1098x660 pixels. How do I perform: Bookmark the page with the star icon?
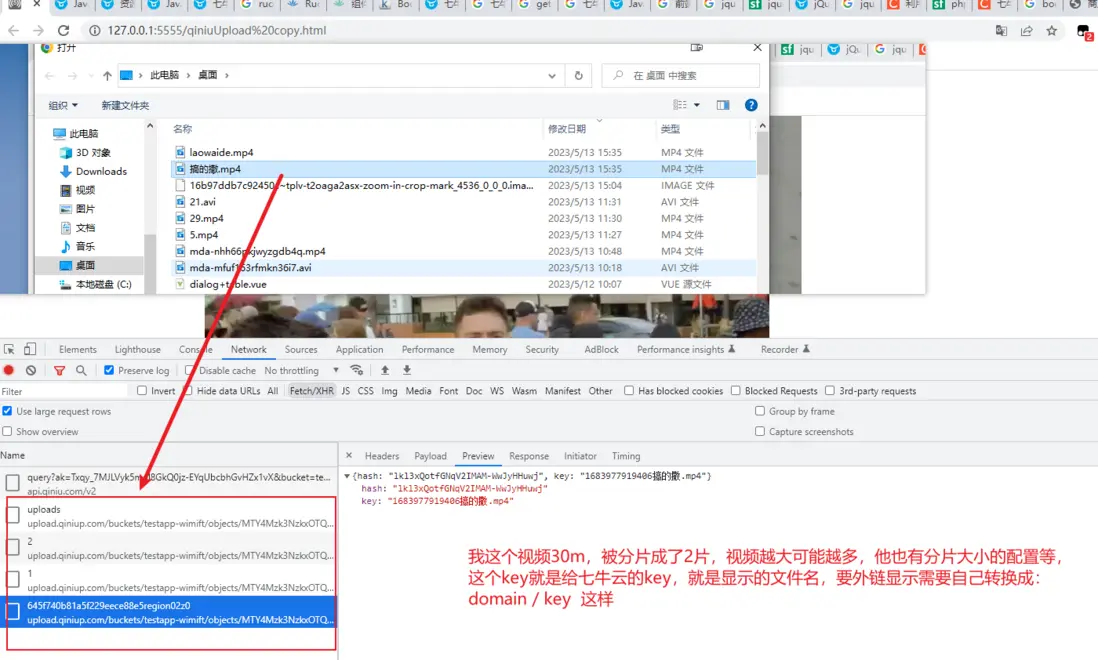point(1052,31)
